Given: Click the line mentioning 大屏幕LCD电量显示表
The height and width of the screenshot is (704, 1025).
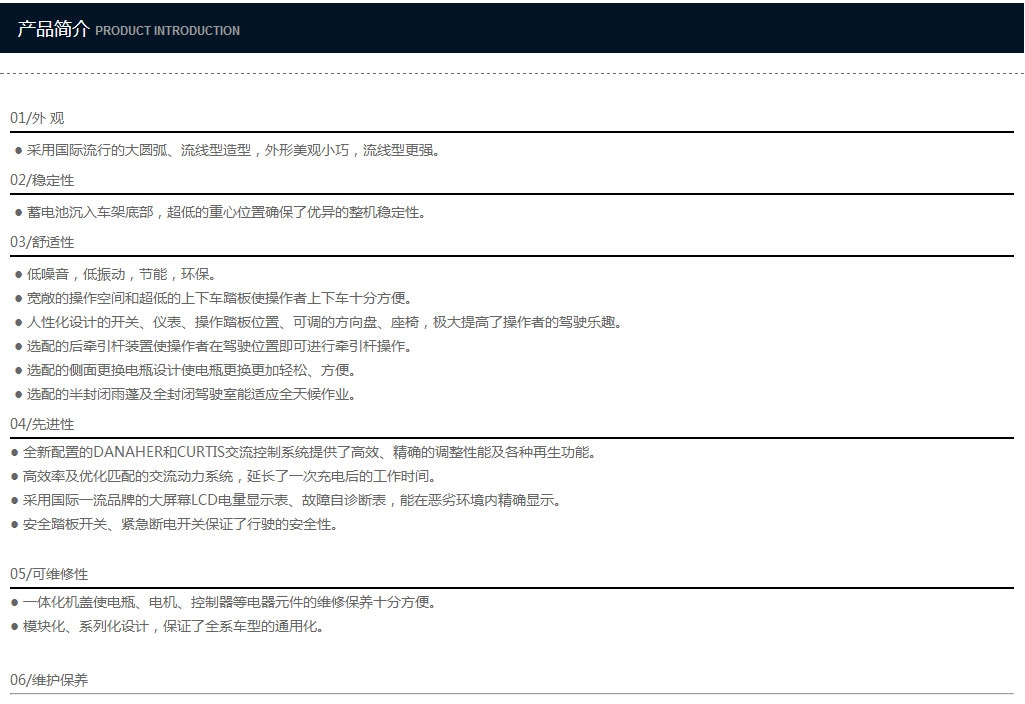Looking at the screenshot, I should [x=286, y=501].
